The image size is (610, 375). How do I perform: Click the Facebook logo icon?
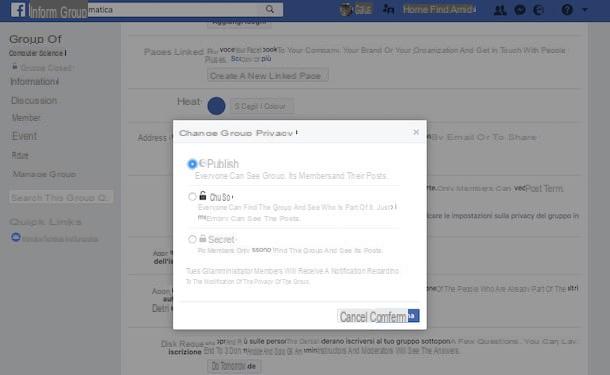18,10
